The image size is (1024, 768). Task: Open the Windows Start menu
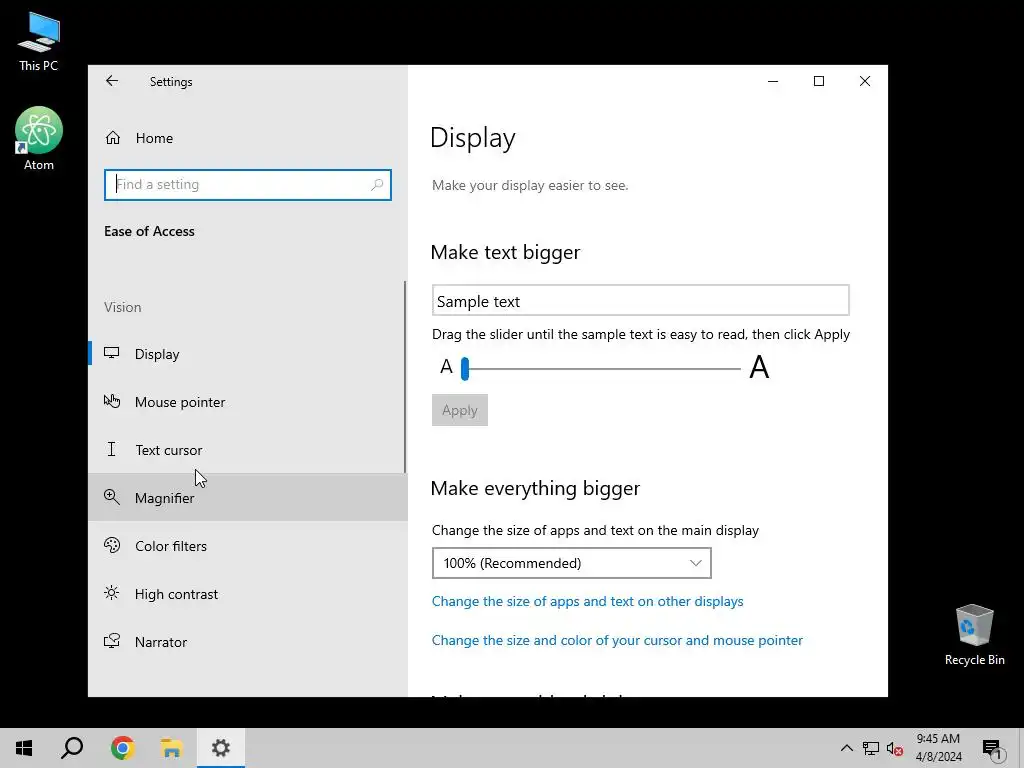pos(24,748)
